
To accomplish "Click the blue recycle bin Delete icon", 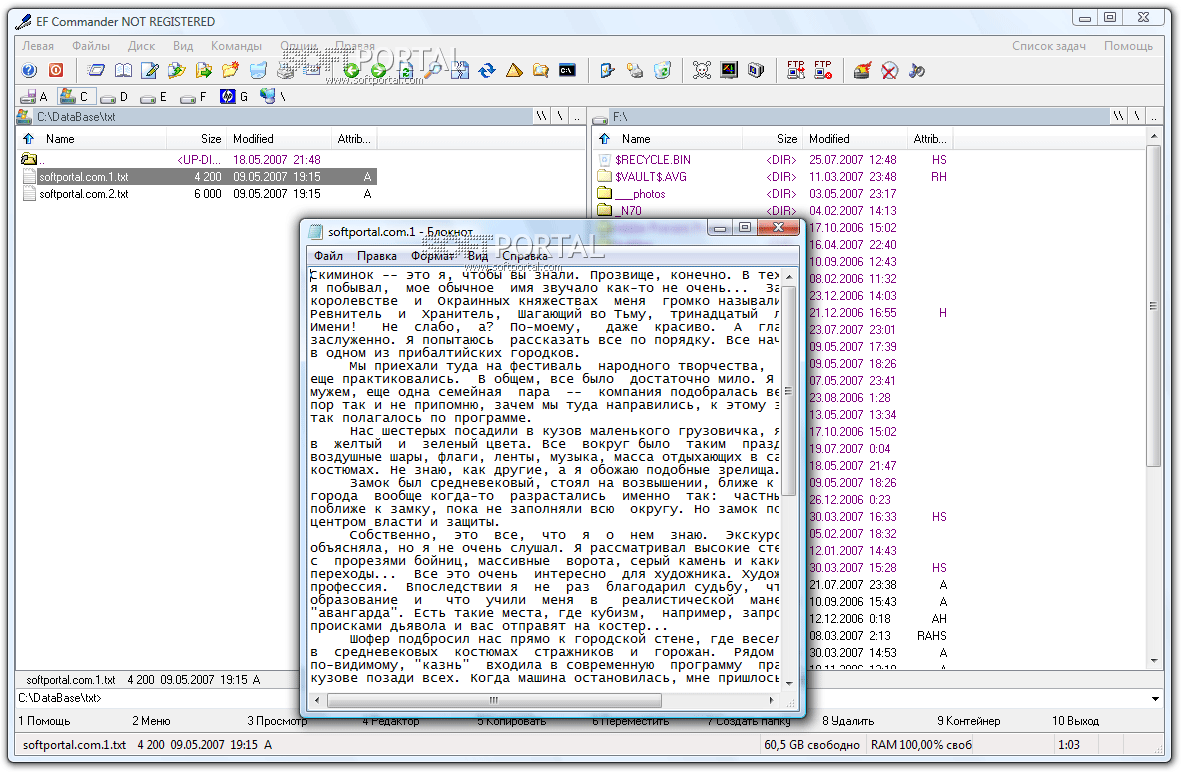I will click(x=258, y=70).
